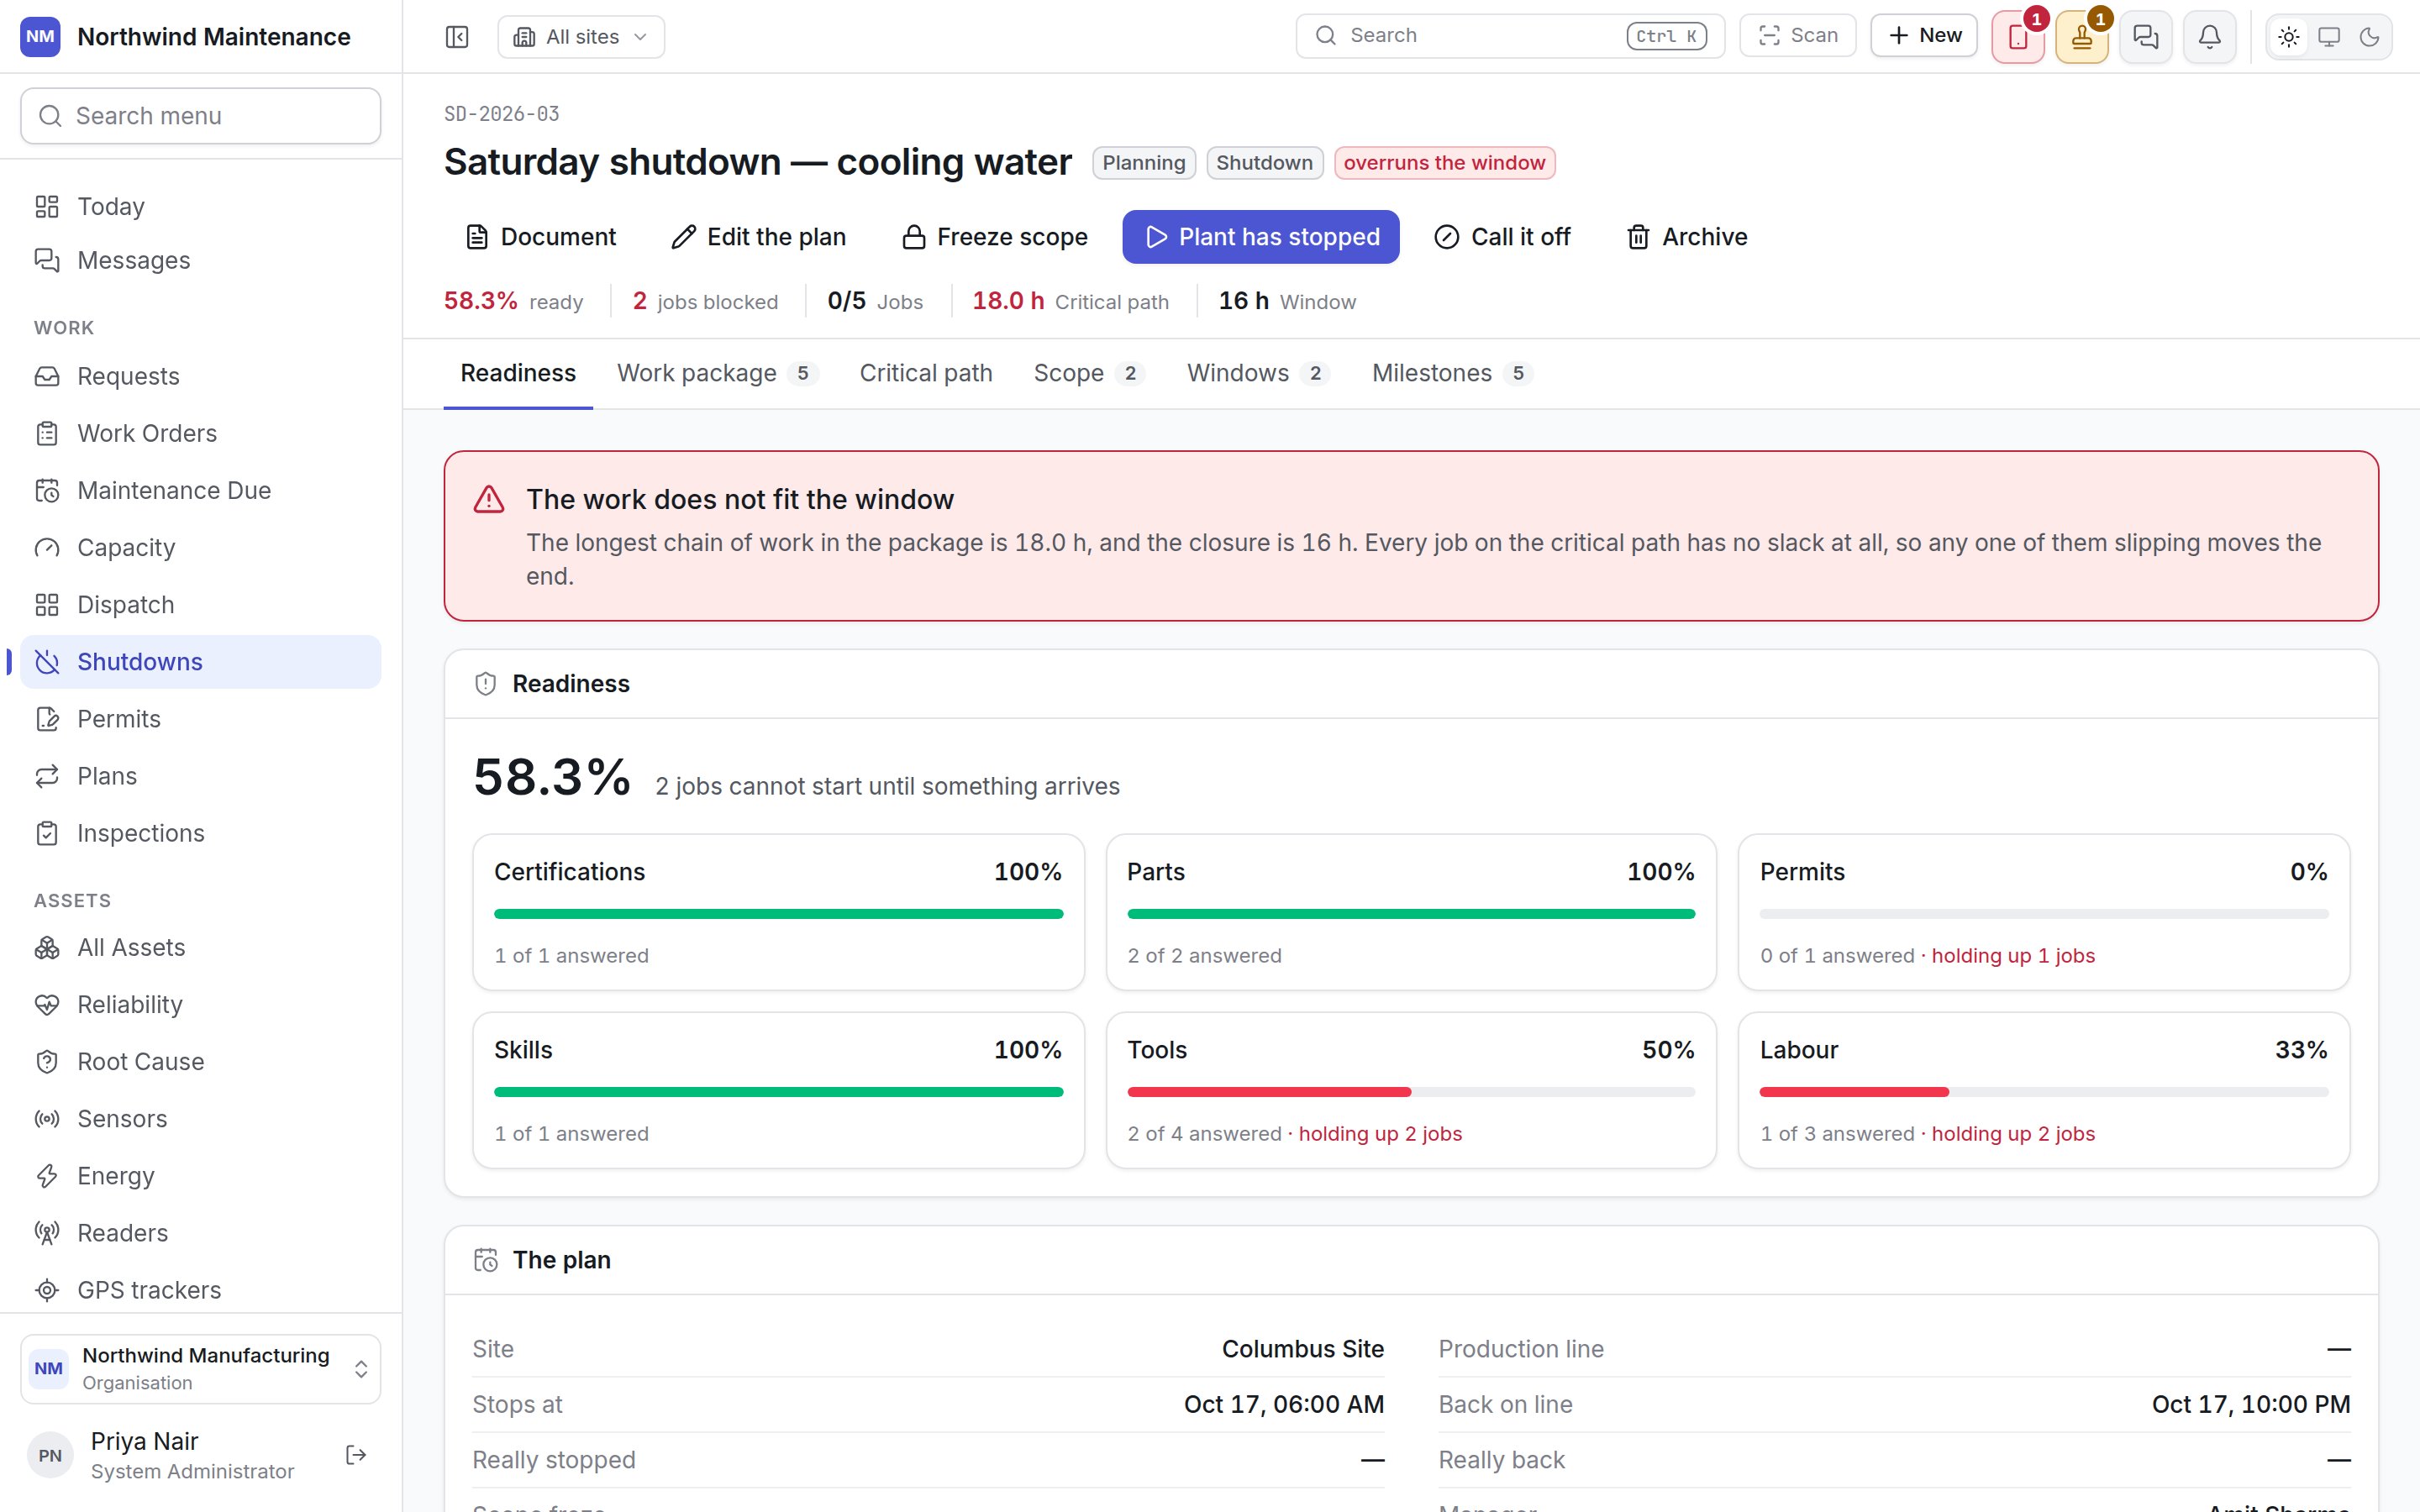Open Today in the sidebar
Screen dimensions: 2420x1512
coord(200,206)
